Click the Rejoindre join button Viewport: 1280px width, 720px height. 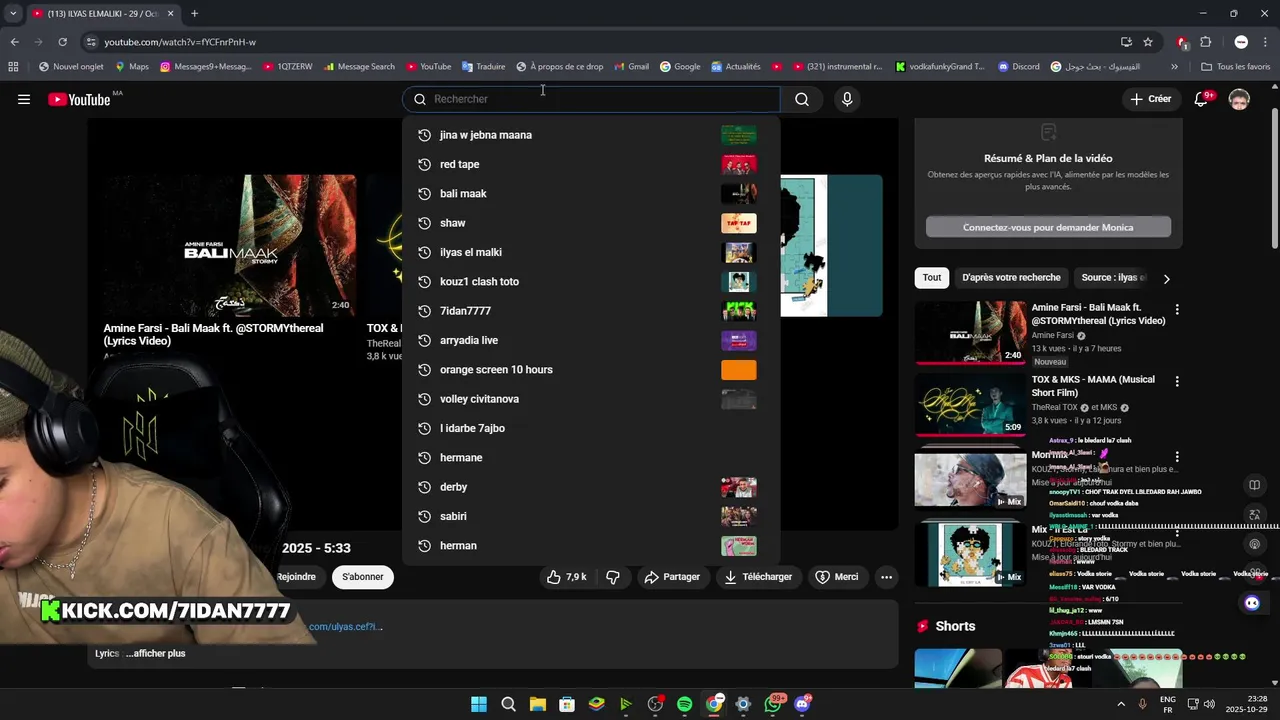[x=296, y=577]
